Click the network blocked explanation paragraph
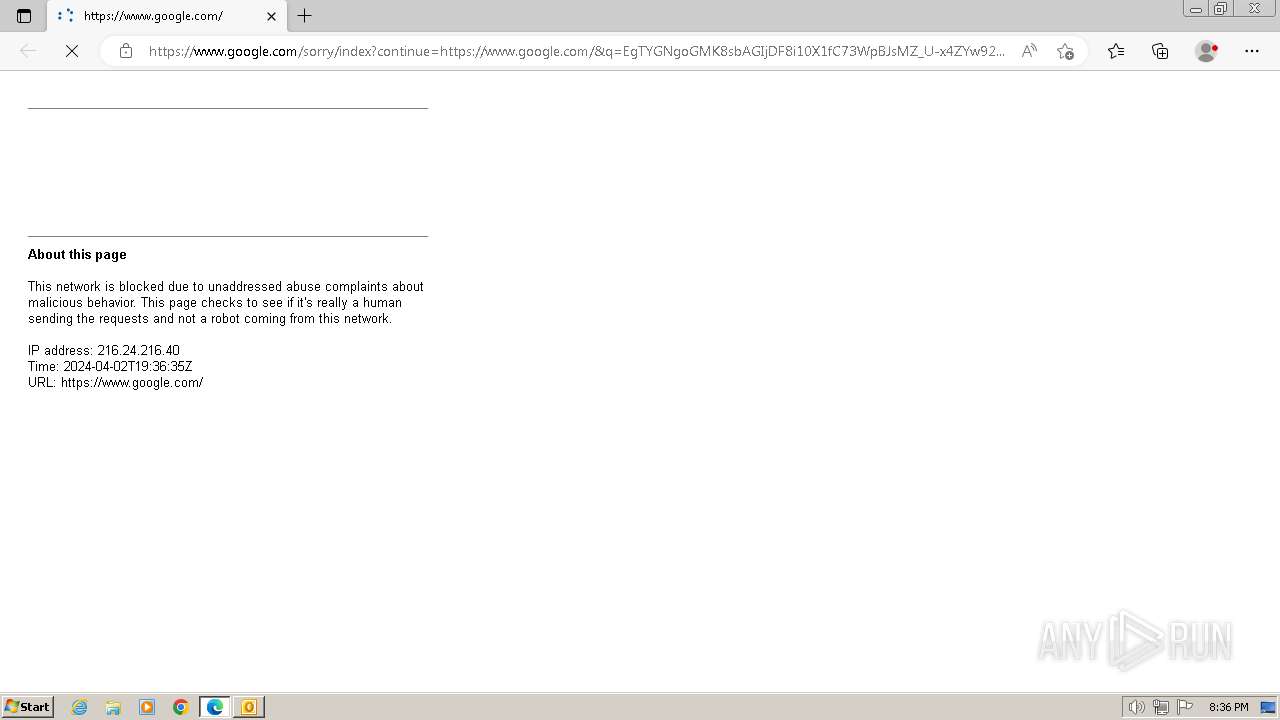The image size is (1280, 720). 226,302
